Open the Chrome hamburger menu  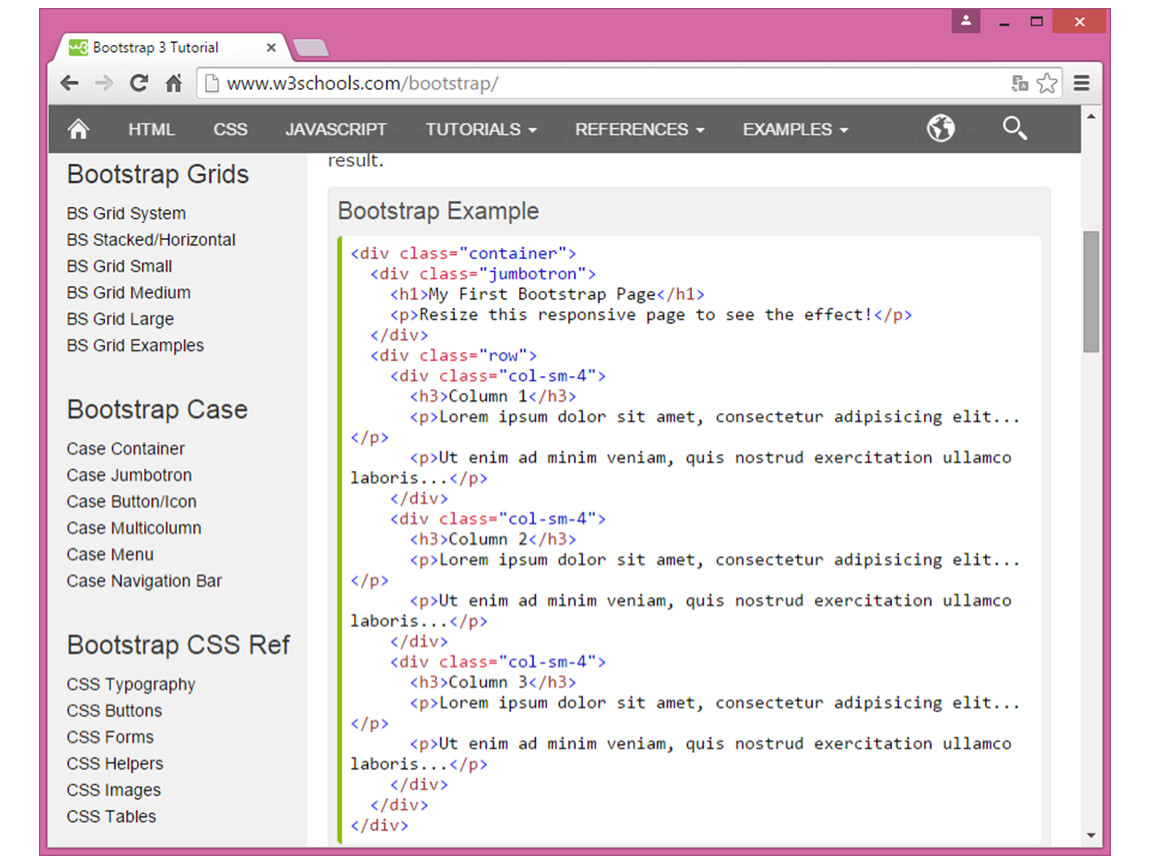click(x=1081, y=84)
